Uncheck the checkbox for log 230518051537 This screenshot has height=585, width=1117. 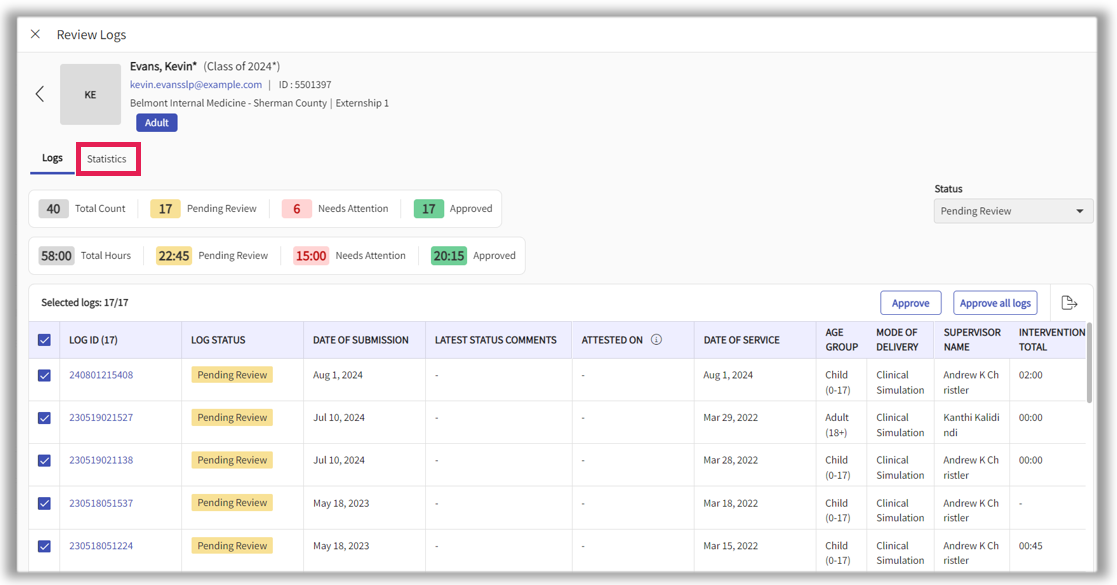(44, 503)
